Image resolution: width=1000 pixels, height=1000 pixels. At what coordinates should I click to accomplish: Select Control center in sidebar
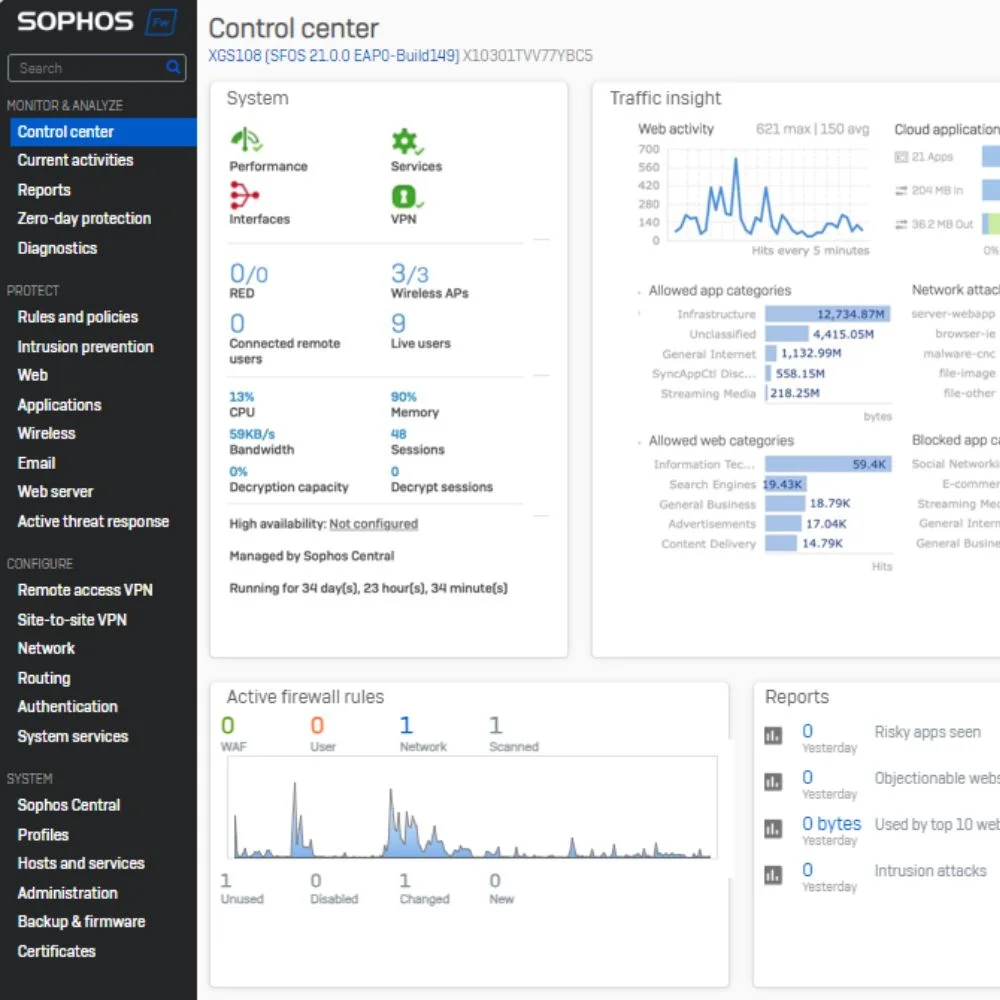click(x=103, y=132)
